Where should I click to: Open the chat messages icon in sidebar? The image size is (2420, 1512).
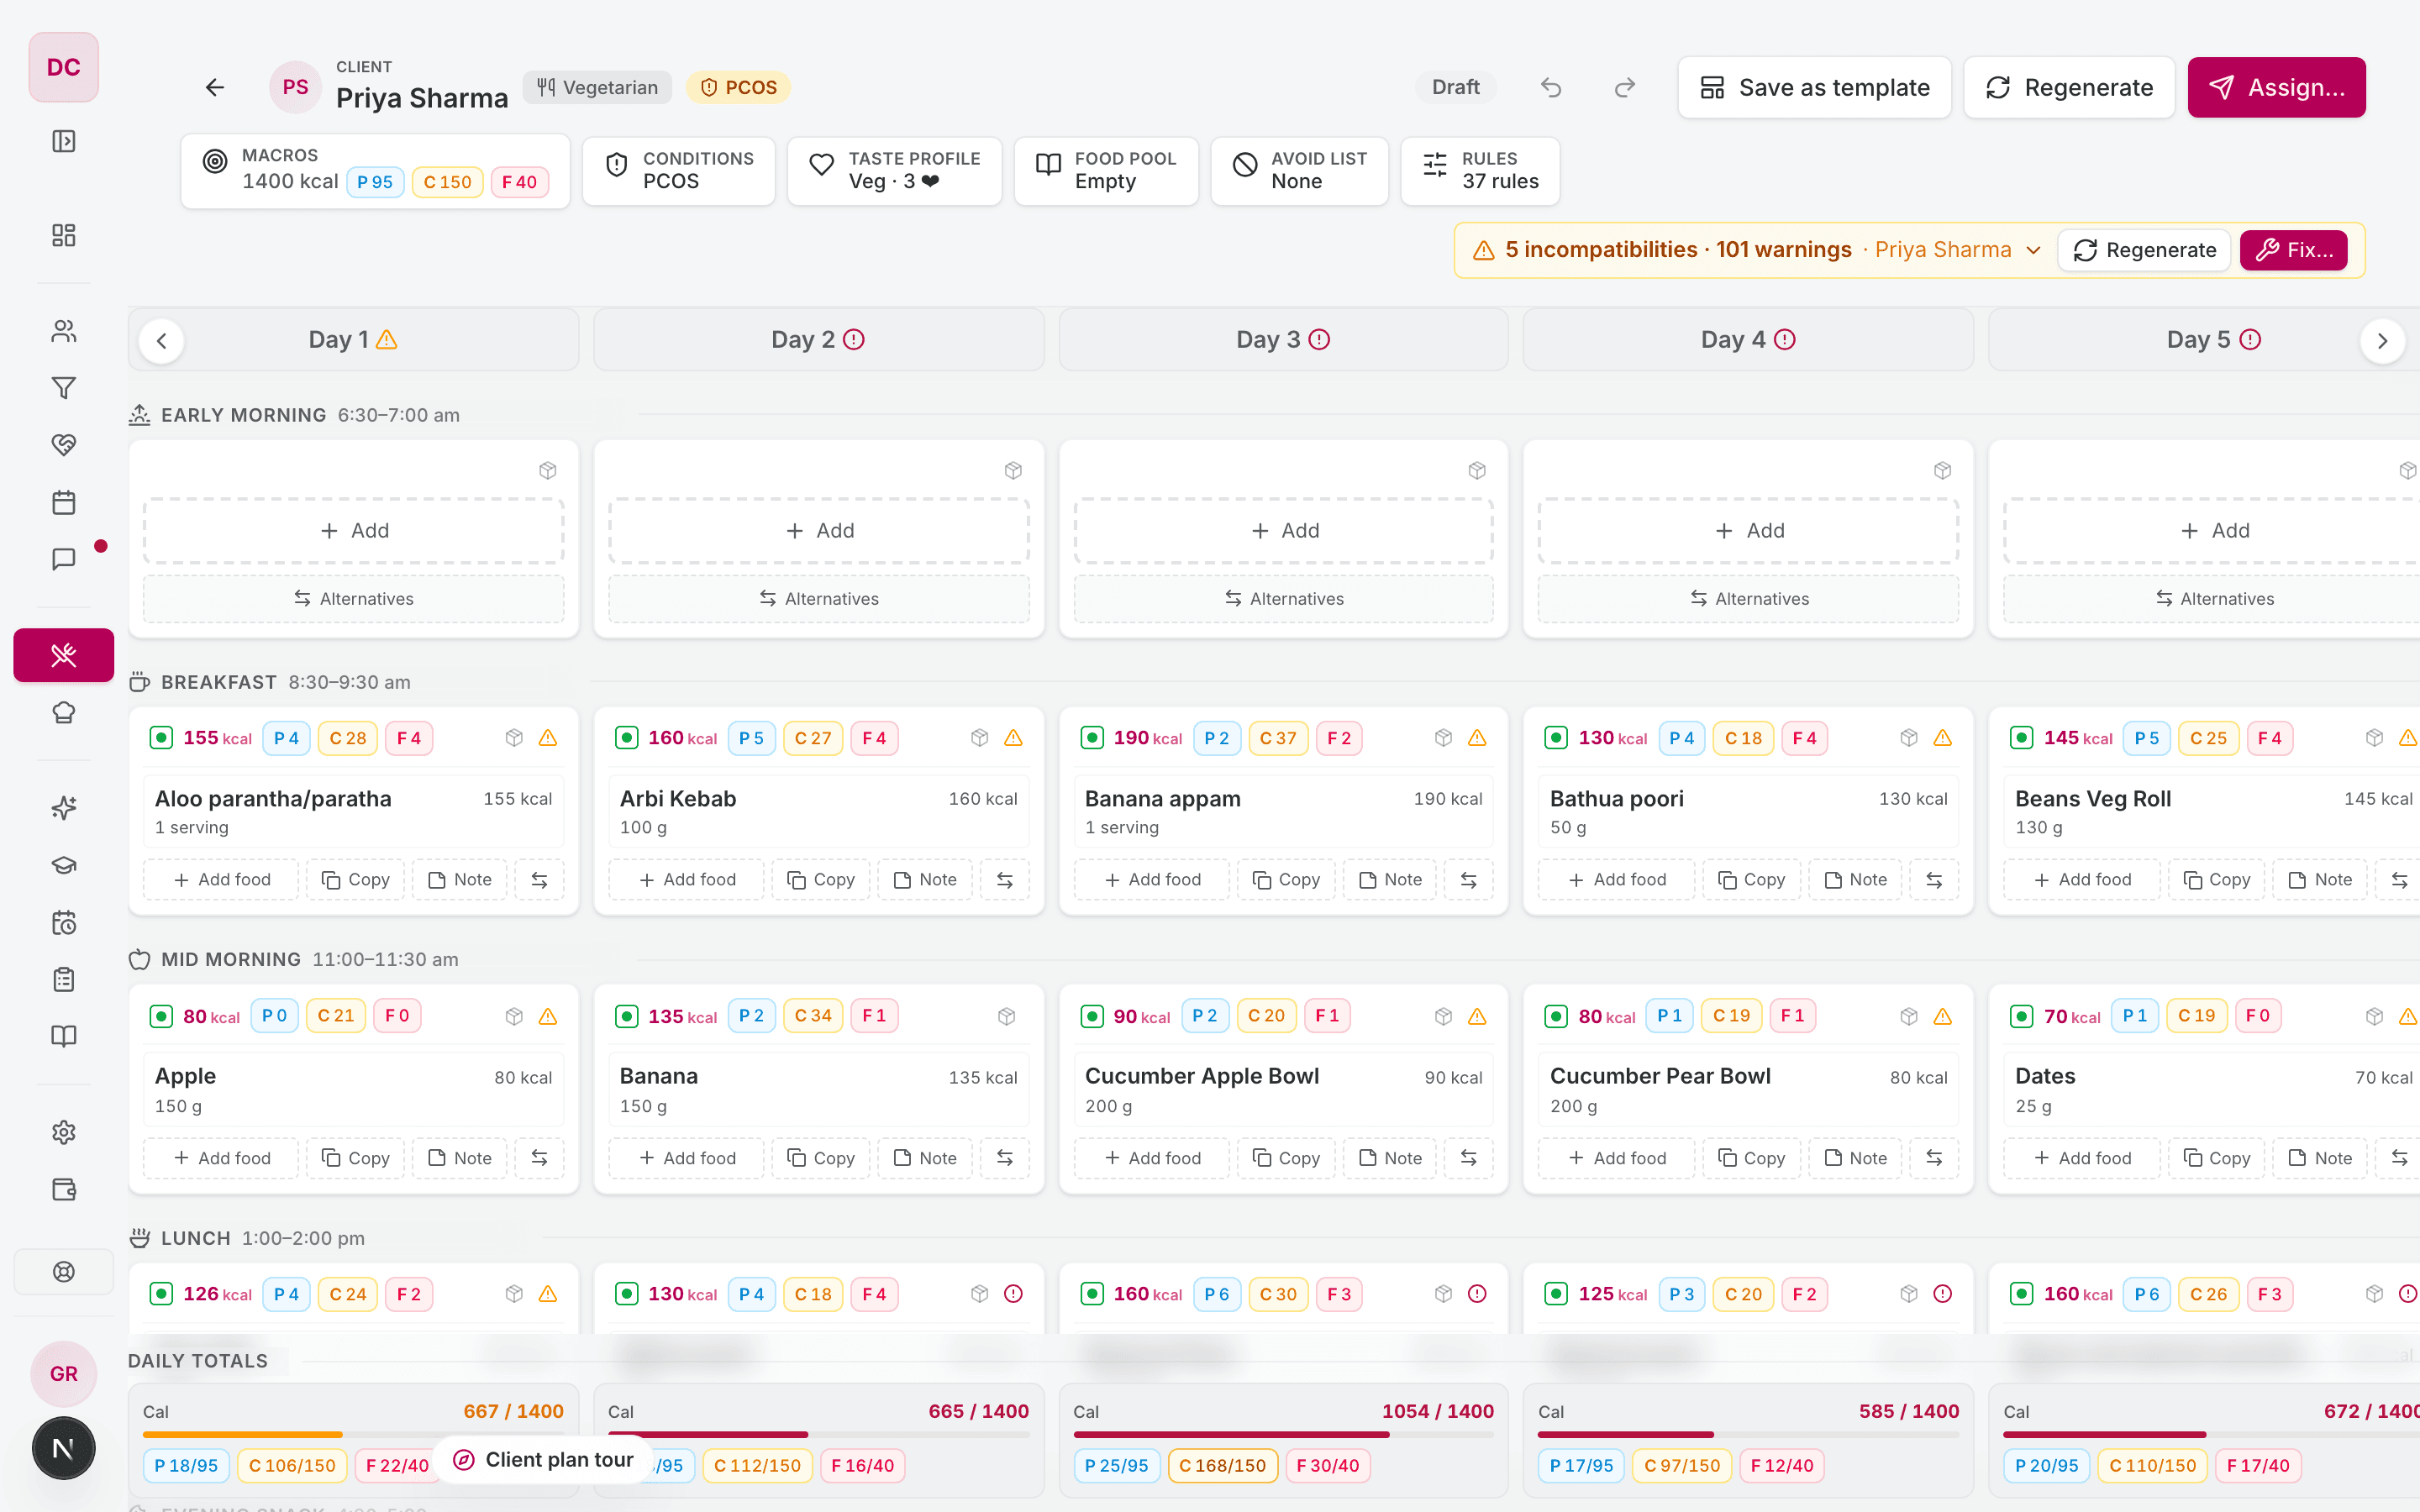64,559
